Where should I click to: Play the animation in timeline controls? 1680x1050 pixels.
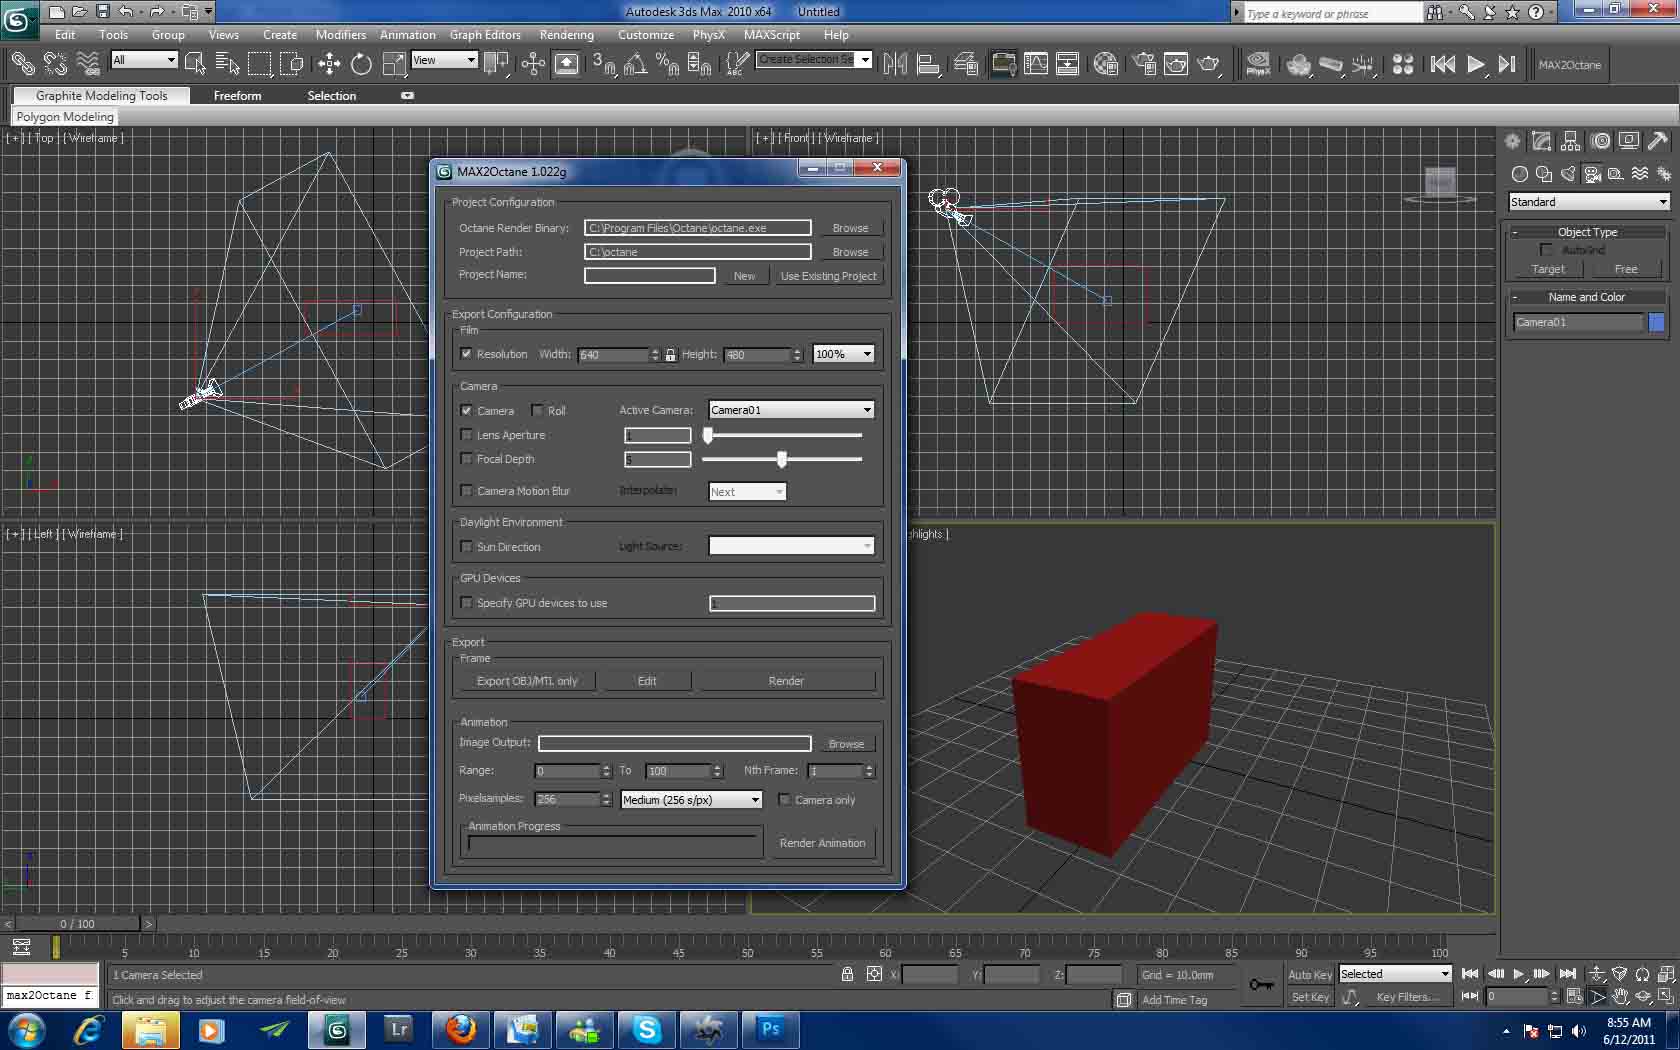pyautogui.click(x=1519, y=974)
